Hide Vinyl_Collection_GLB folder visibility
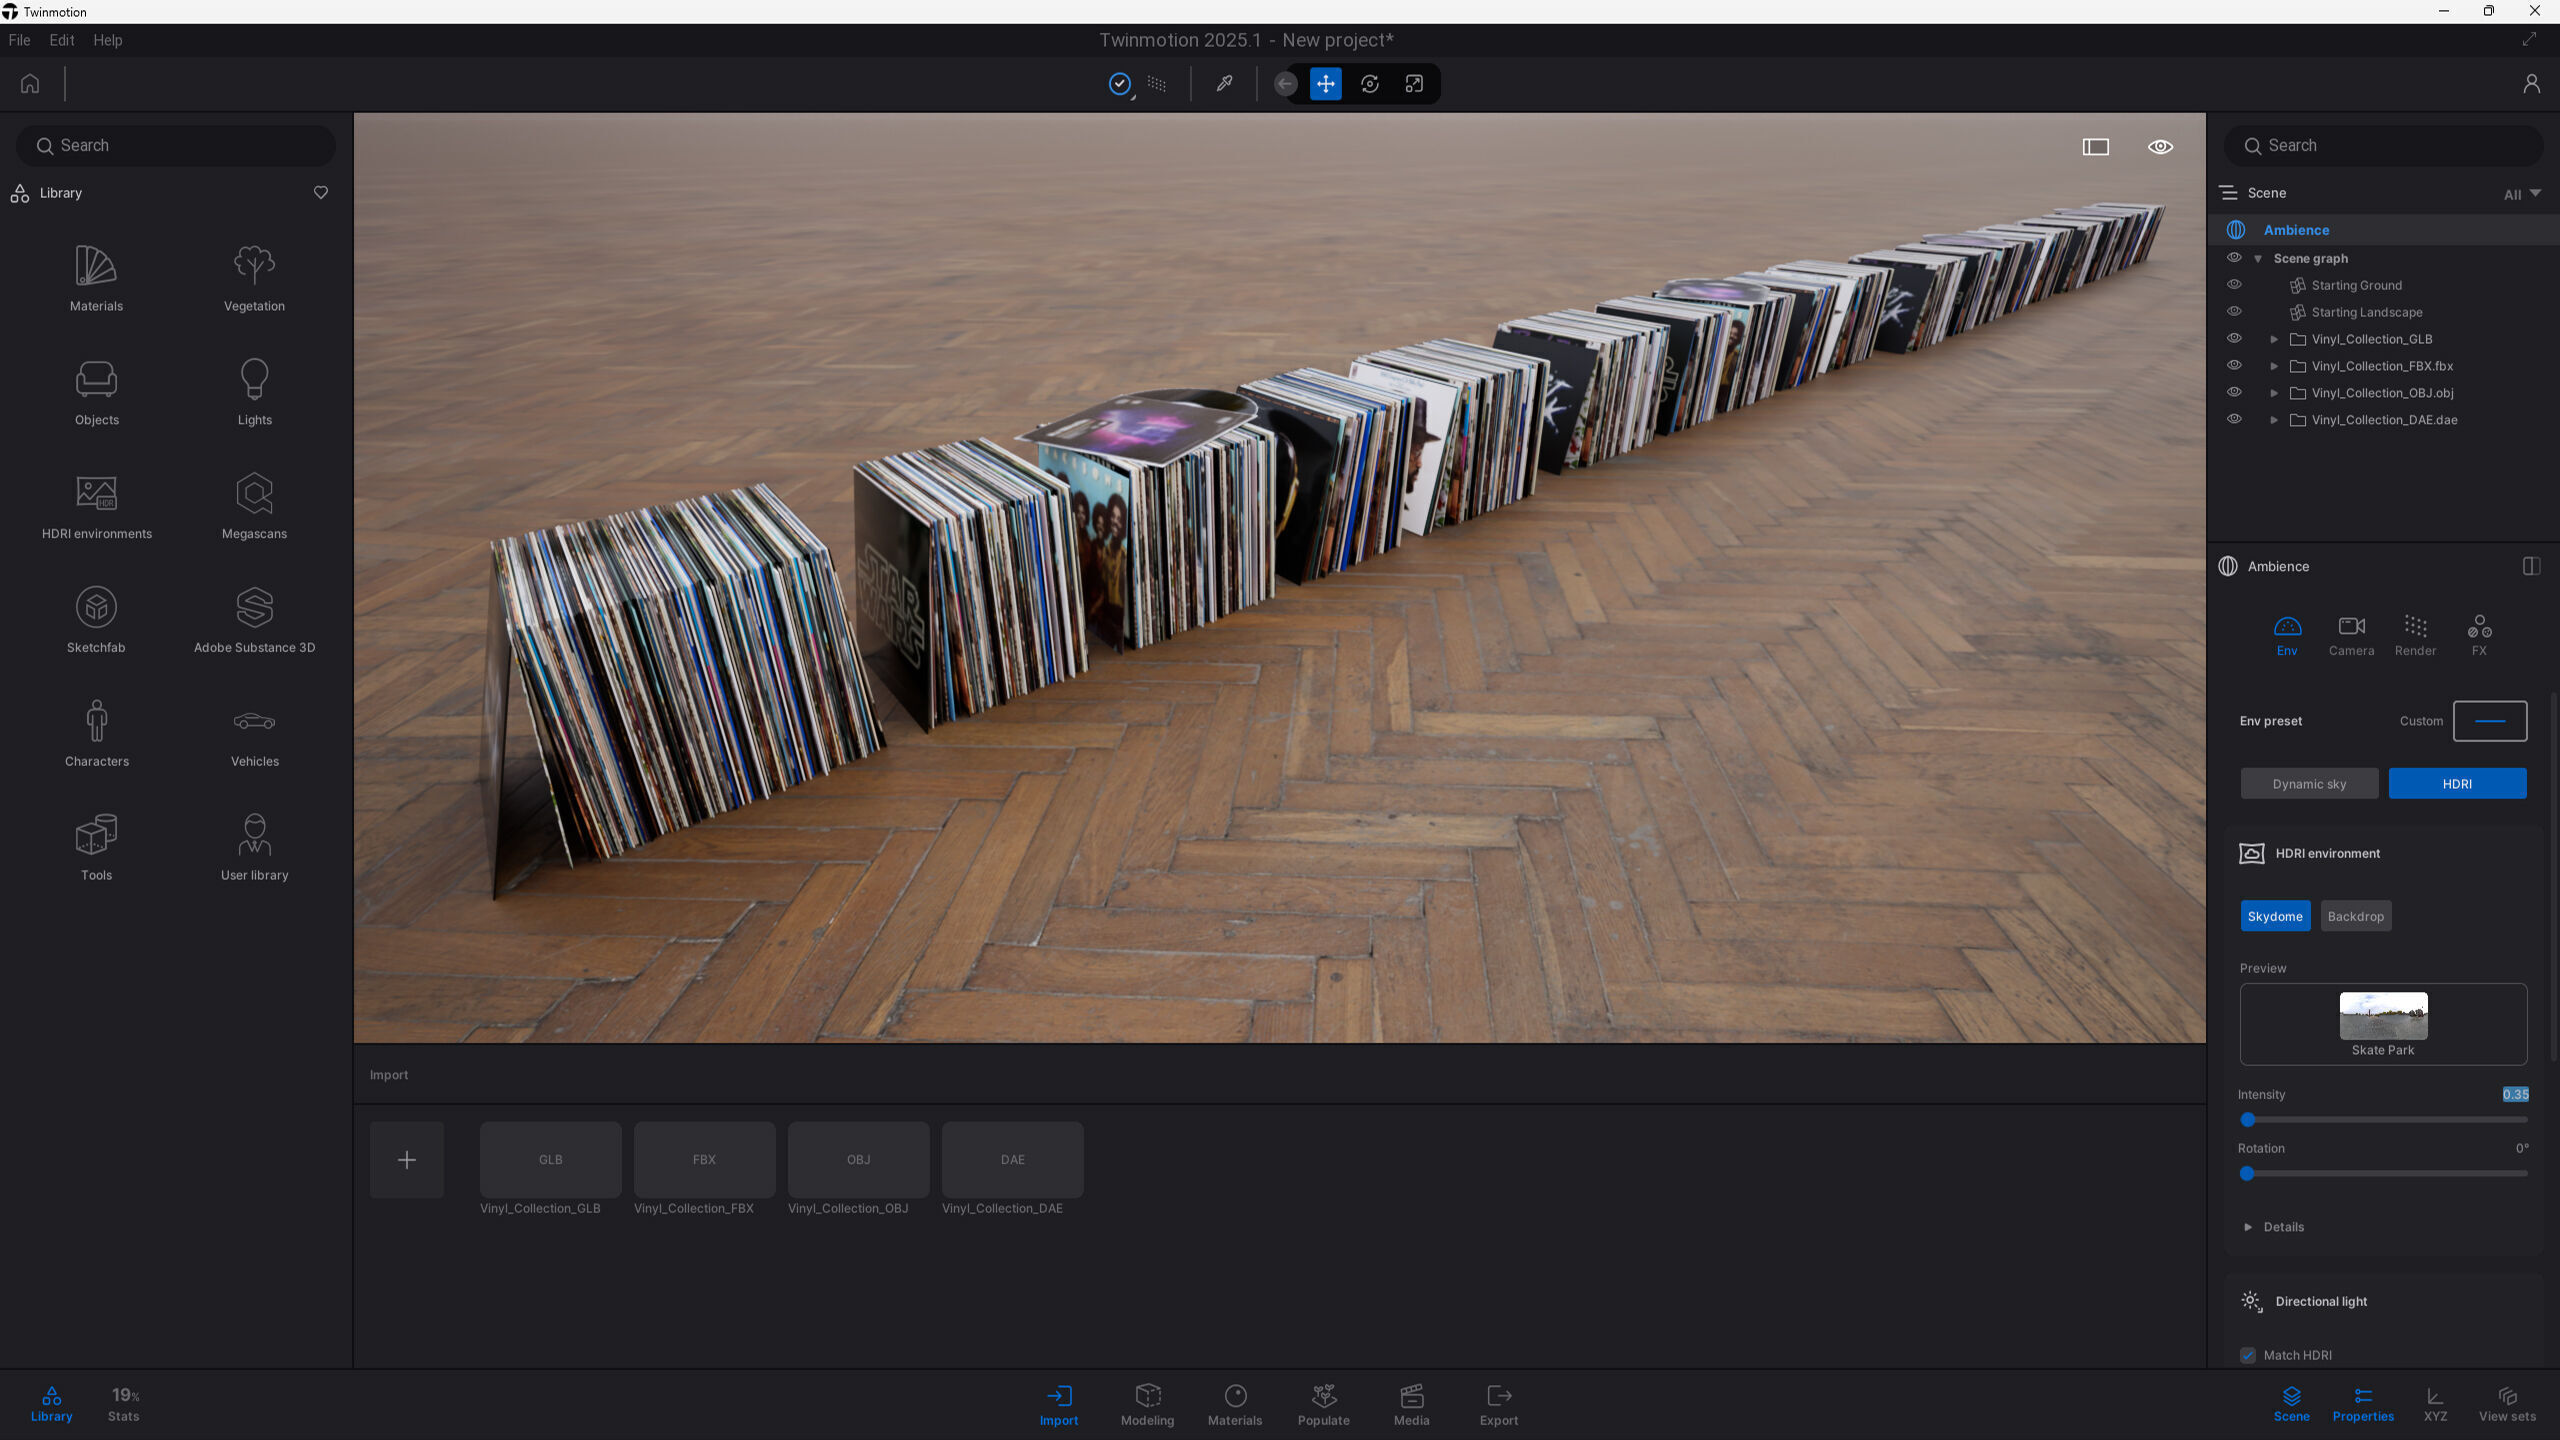This screenshot has height=1440, width=2560. tap(2233, 339)
